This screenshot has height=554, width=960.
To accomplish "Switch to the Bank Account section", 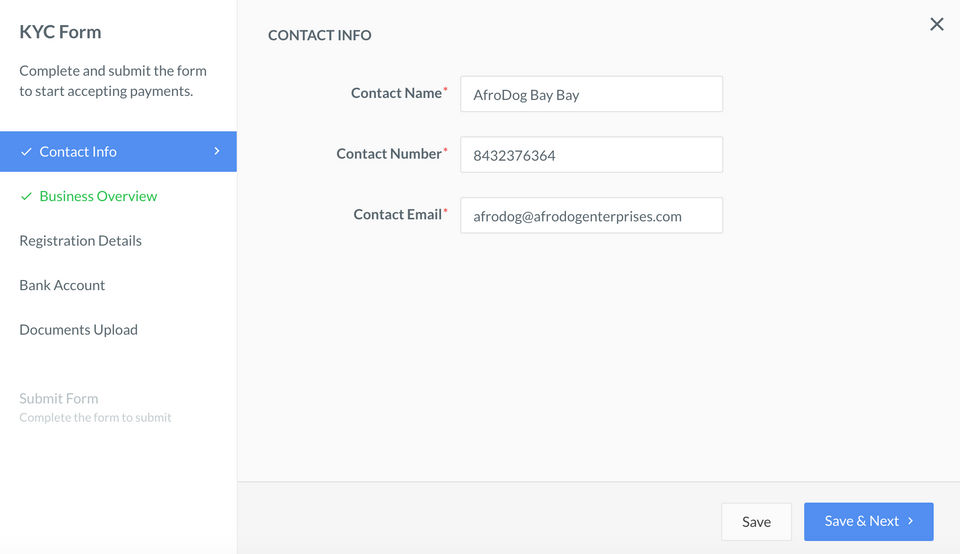I will click(x=62, y=285).
